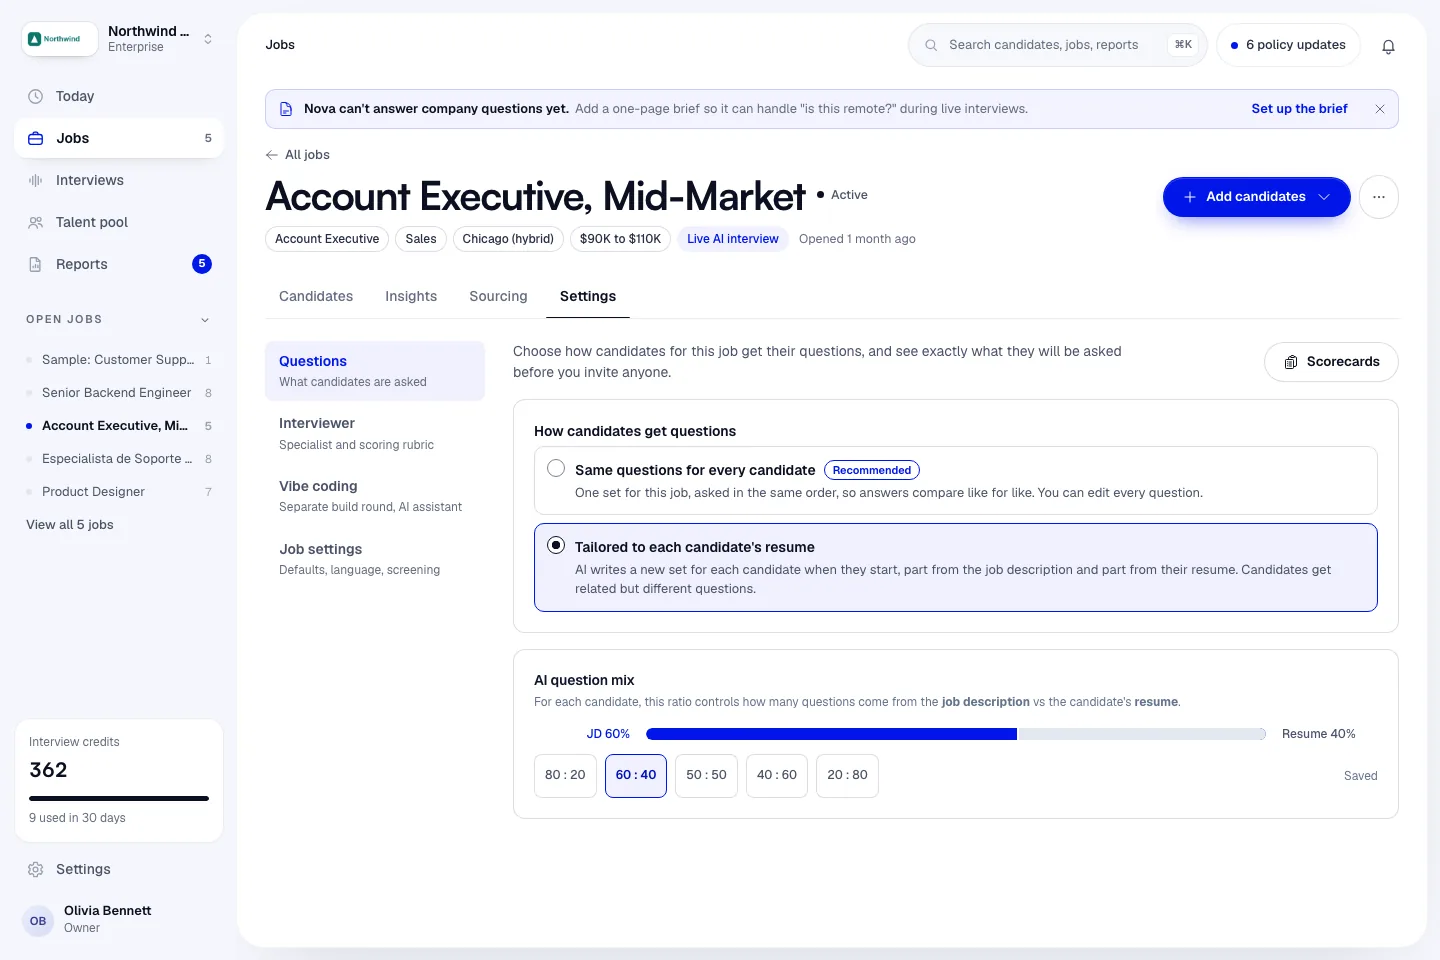The width and height of the screenshot is (1440, 960).
Task: Choose the 40 : 60 question mix
Action: coord(777,775)
